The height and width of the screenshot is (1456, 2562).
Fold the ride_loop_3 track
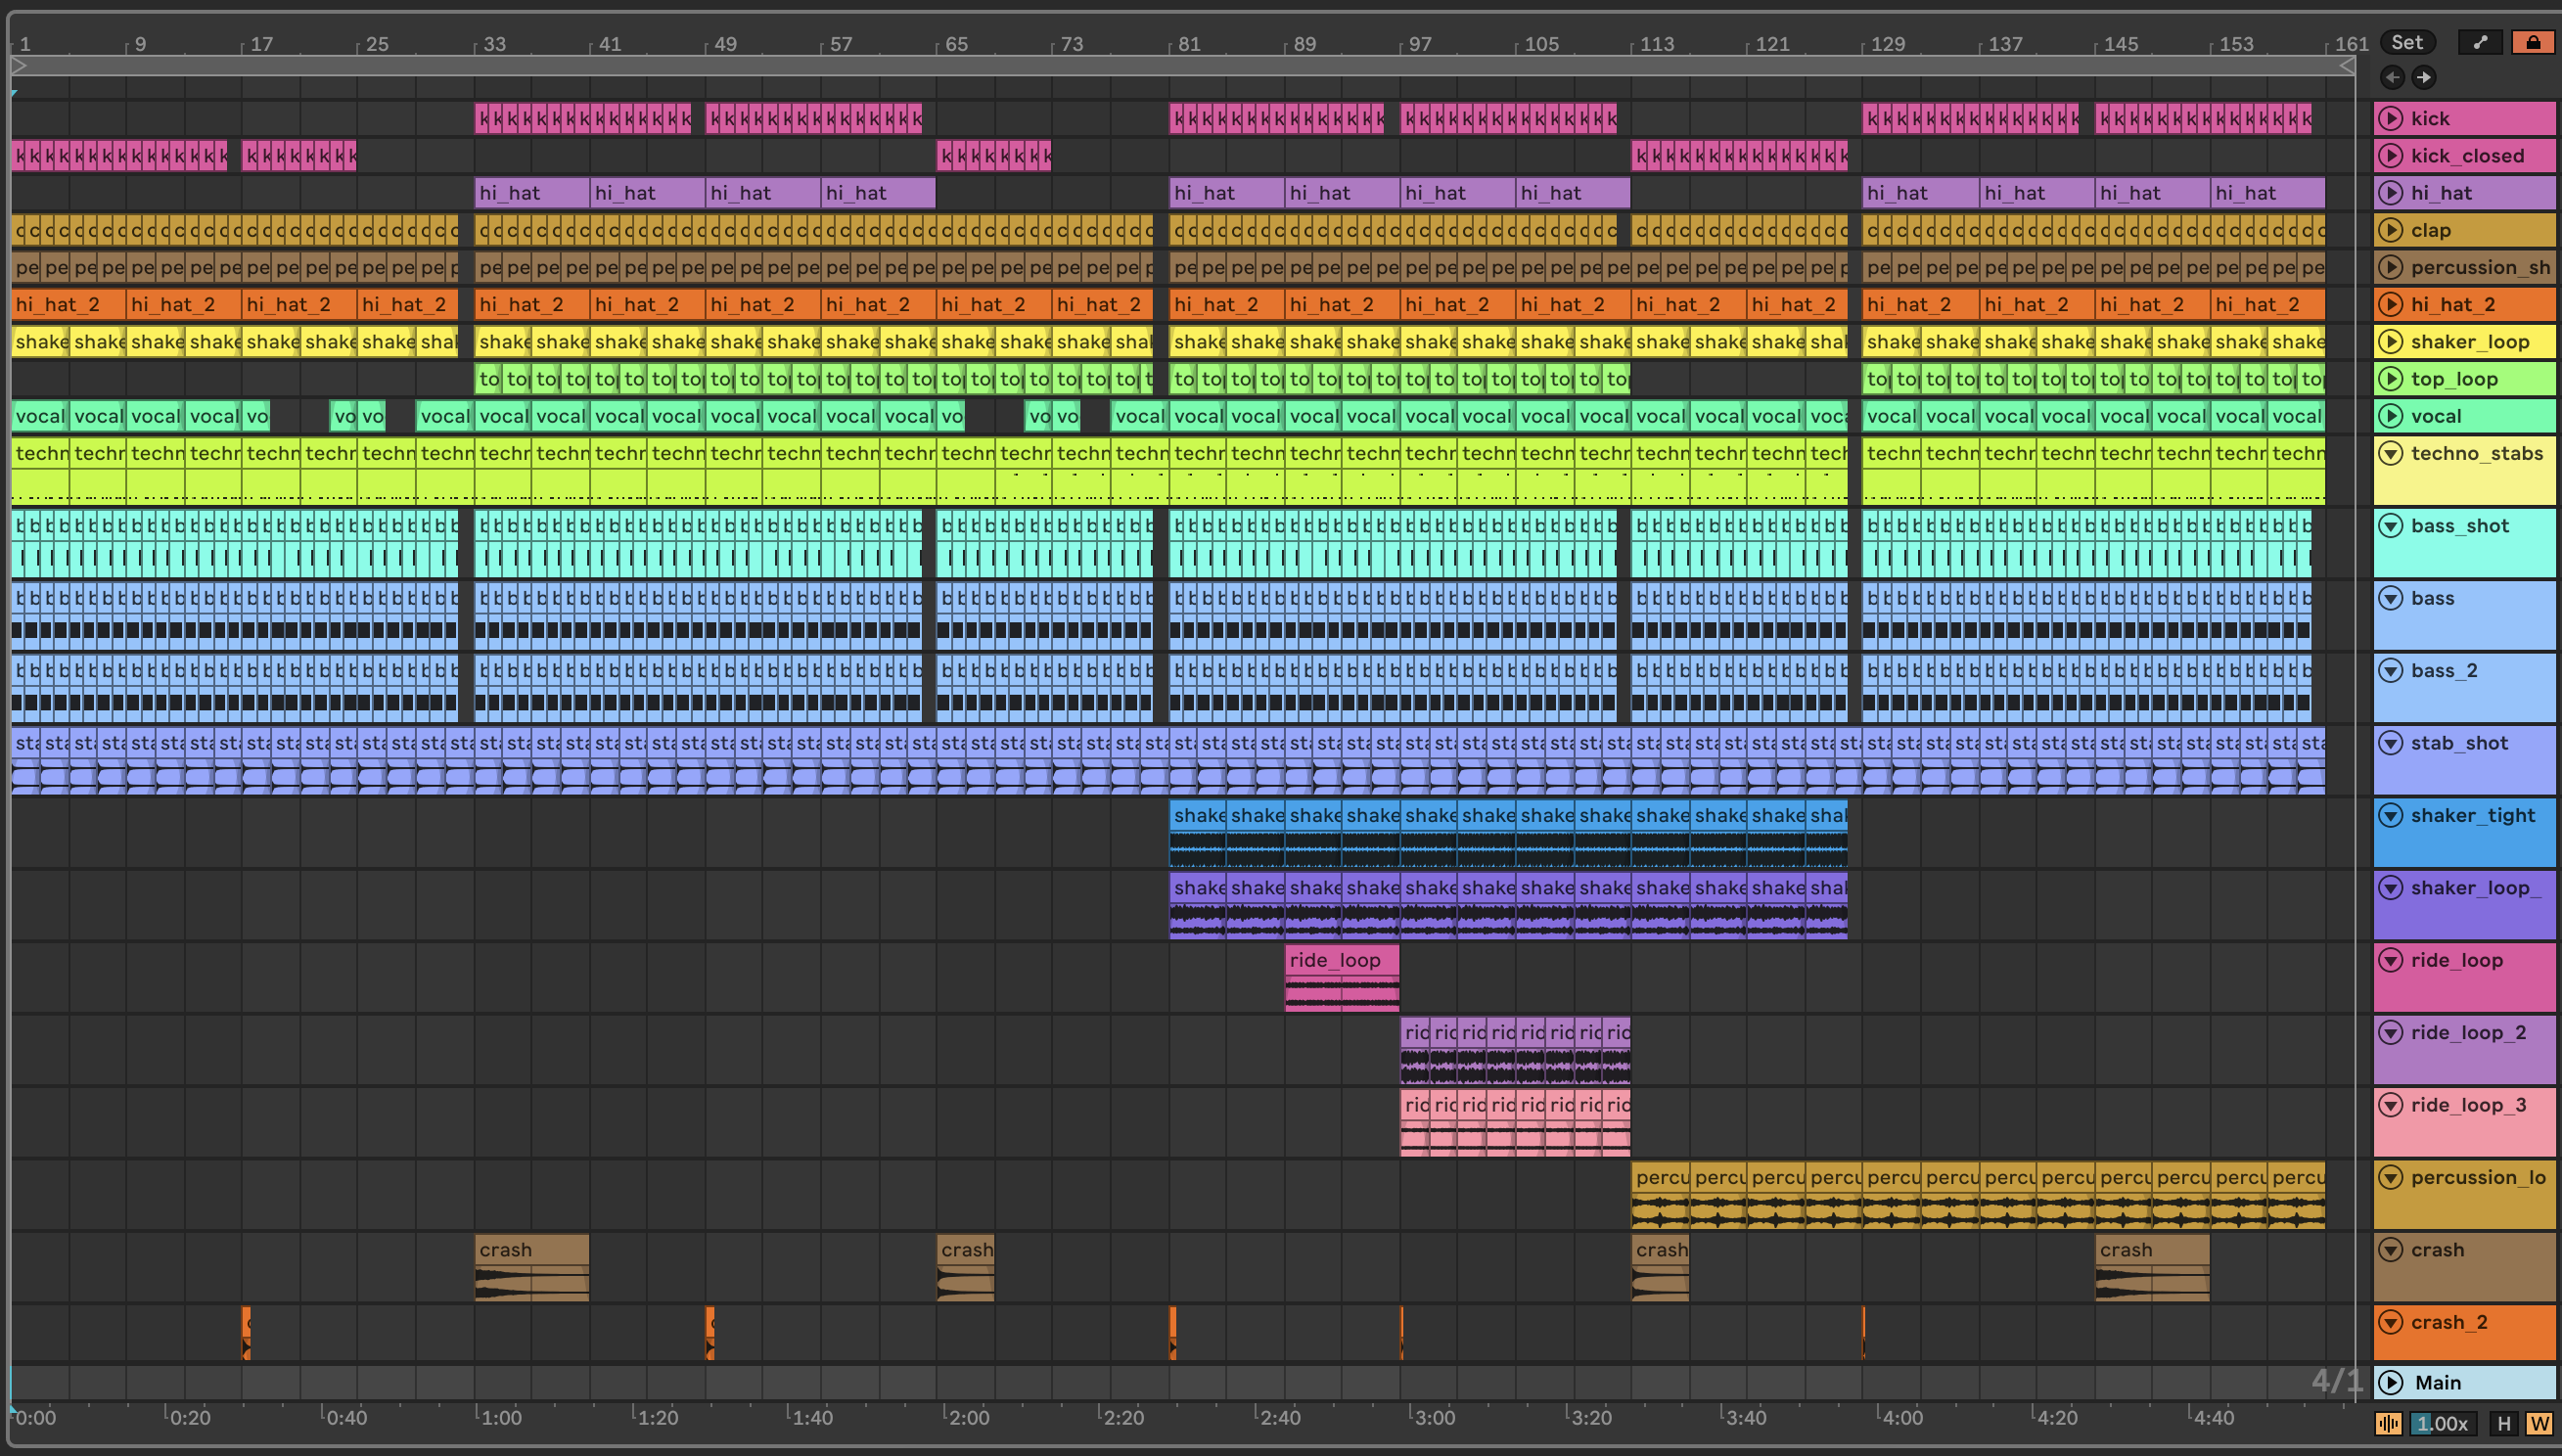2391,1104
